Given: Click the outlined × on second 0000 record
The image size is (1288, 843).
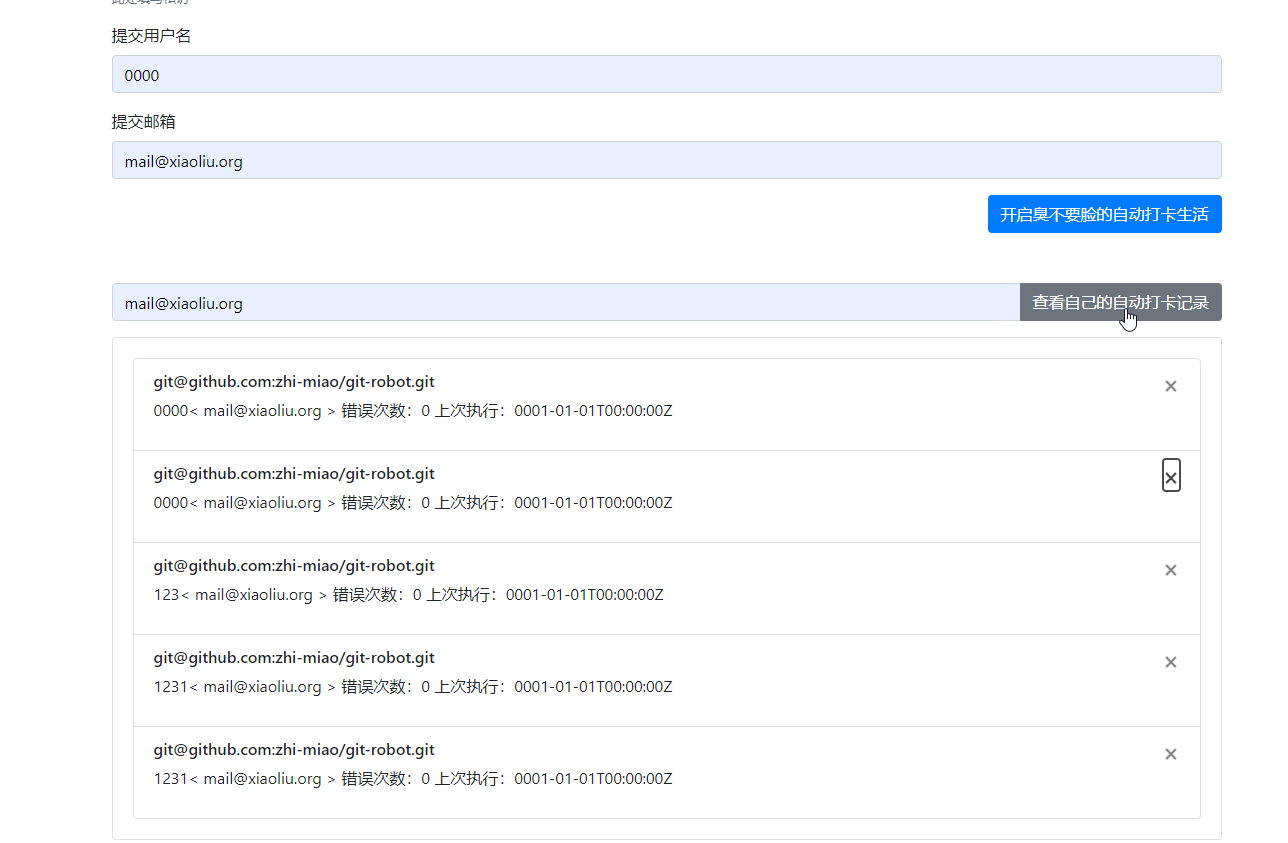Looking at the screenshot, I should click(x=1171, y=476).
